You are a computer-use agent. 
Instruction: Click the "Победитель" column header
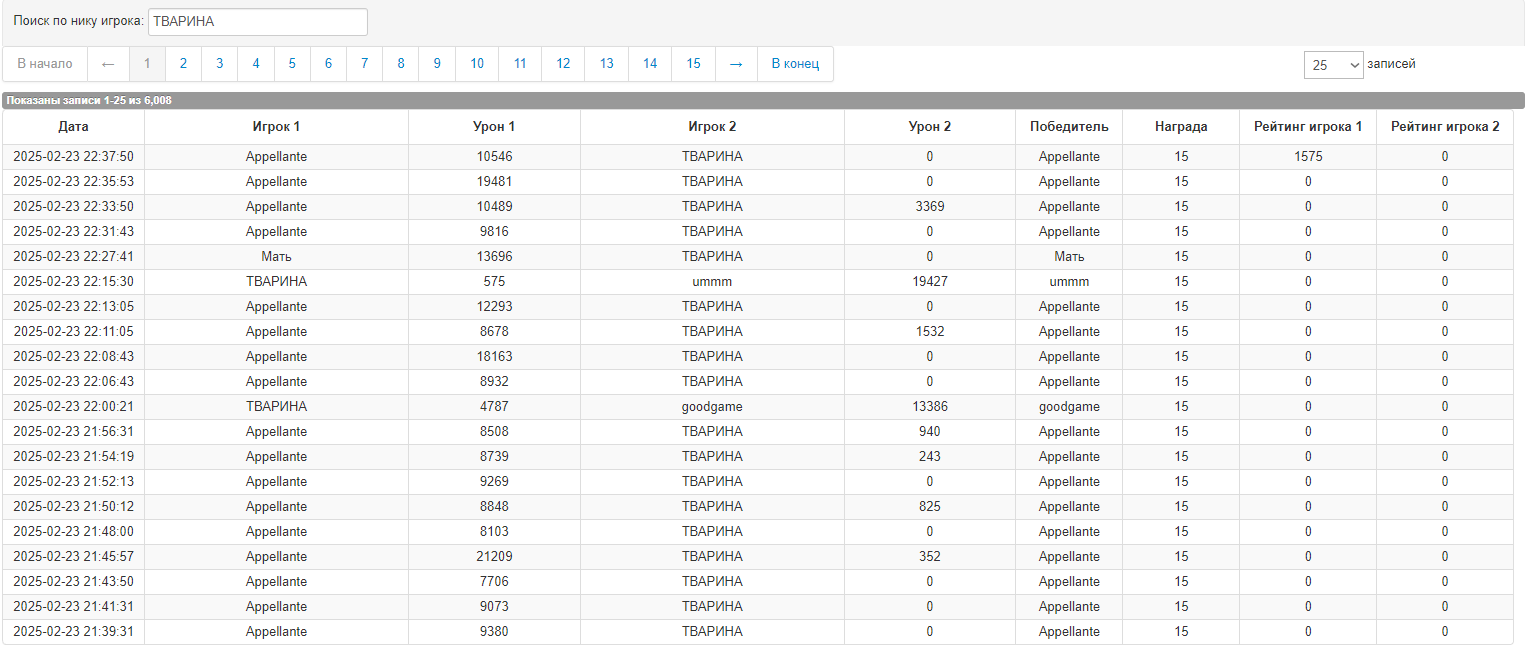pyautogui.click(x=1069, y=127)
